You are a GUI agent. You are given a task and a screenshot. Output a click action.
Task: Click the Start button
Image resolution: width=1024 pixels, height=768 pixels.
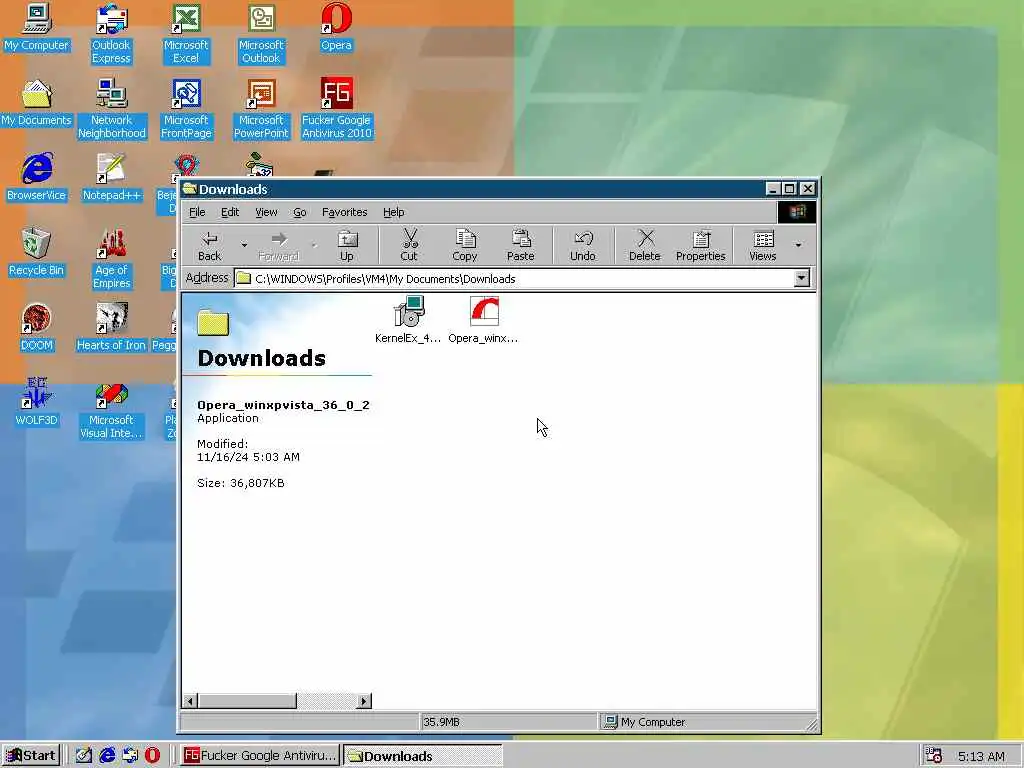31,756
